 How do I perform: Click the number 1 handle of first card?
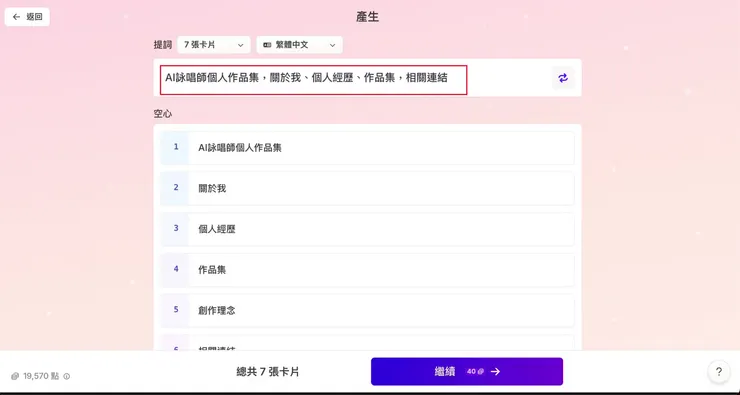coord(176,147)
